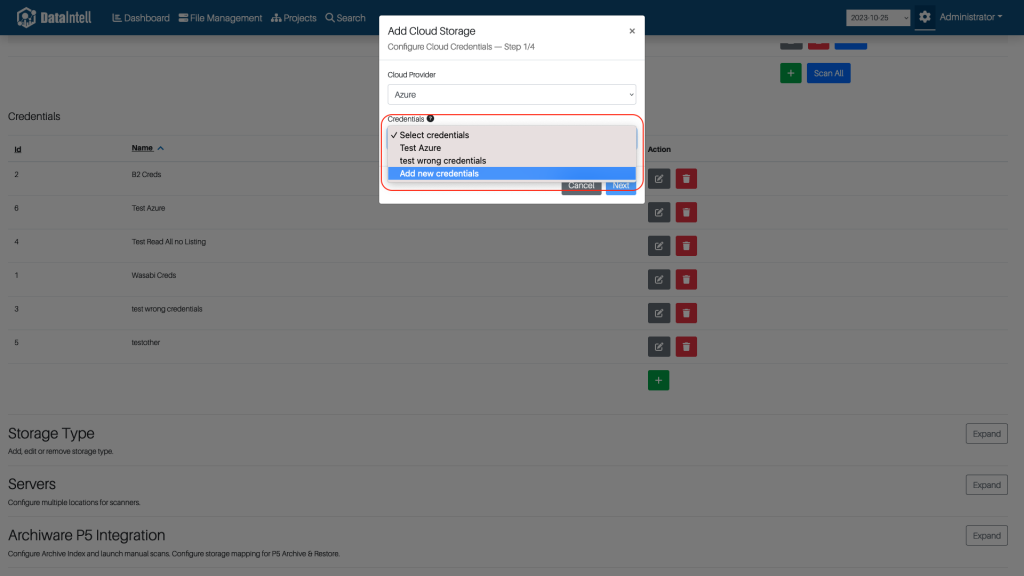Open the date selector 2023-10-25
This screenshot has width=1024, height=576.
(x=878, y=18)
